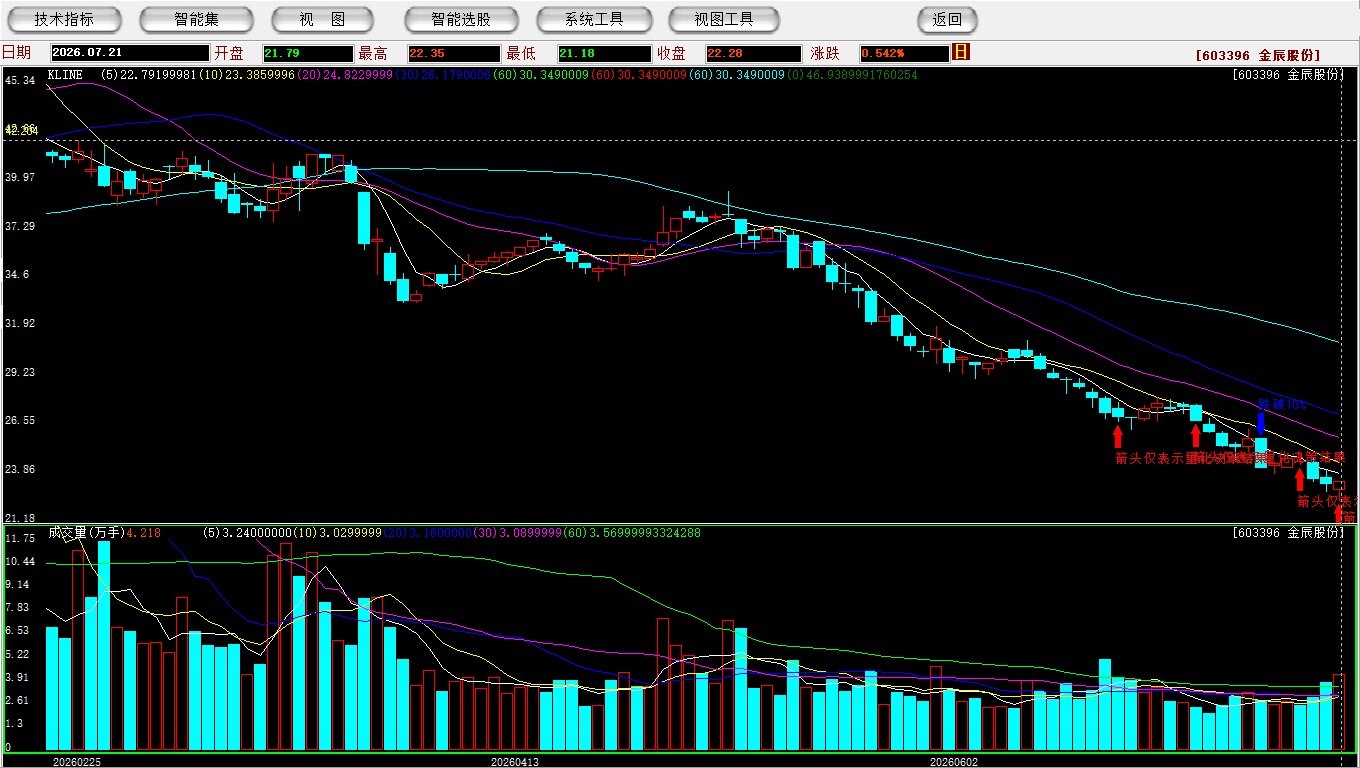Image resolution: width=1360 pixels, height=768 pixels.
Task: Open the 系统工具 button
Action: coord(594,19)
